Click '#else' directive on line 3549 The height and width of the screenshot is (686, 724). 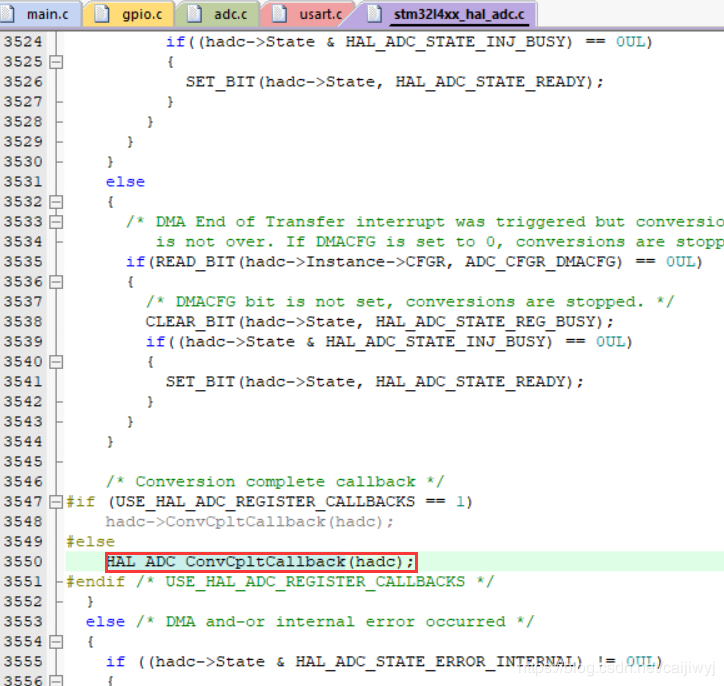click(x=90, y=542)
